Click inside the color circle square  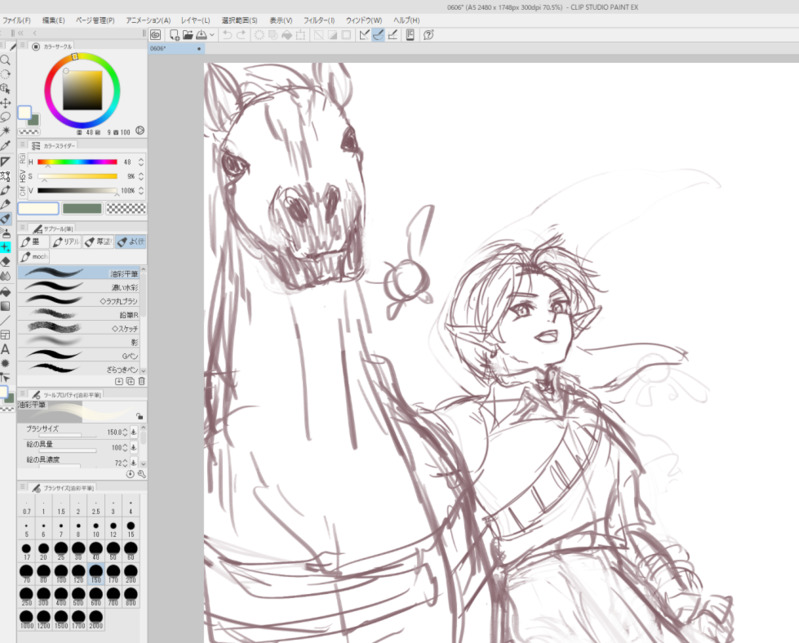[83, 90]
